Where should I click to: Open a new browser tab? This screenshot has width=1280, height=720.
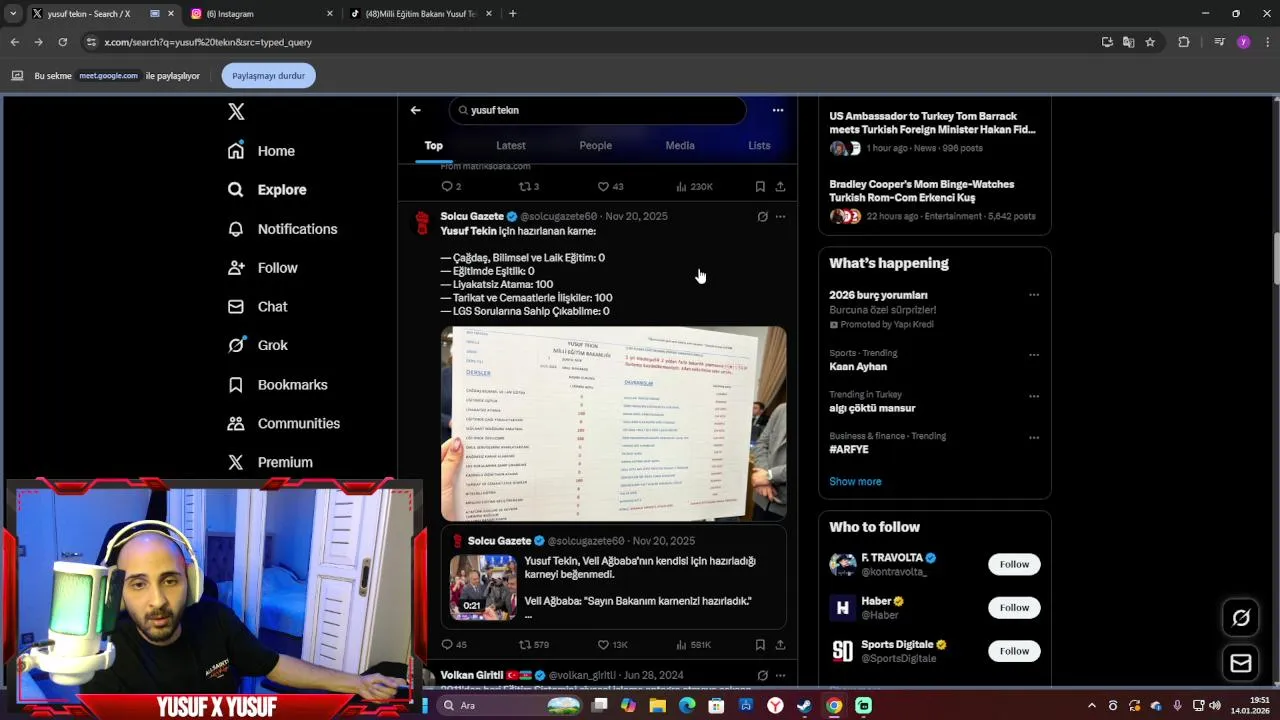coord(512,14)
